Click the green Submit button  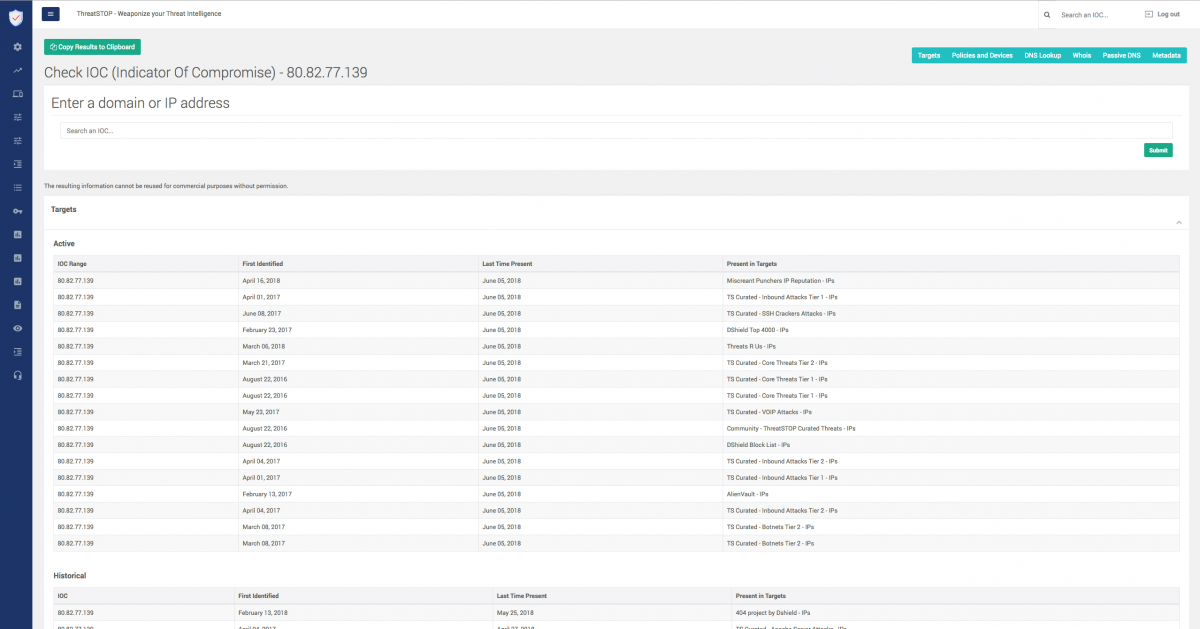(1158, 150)
